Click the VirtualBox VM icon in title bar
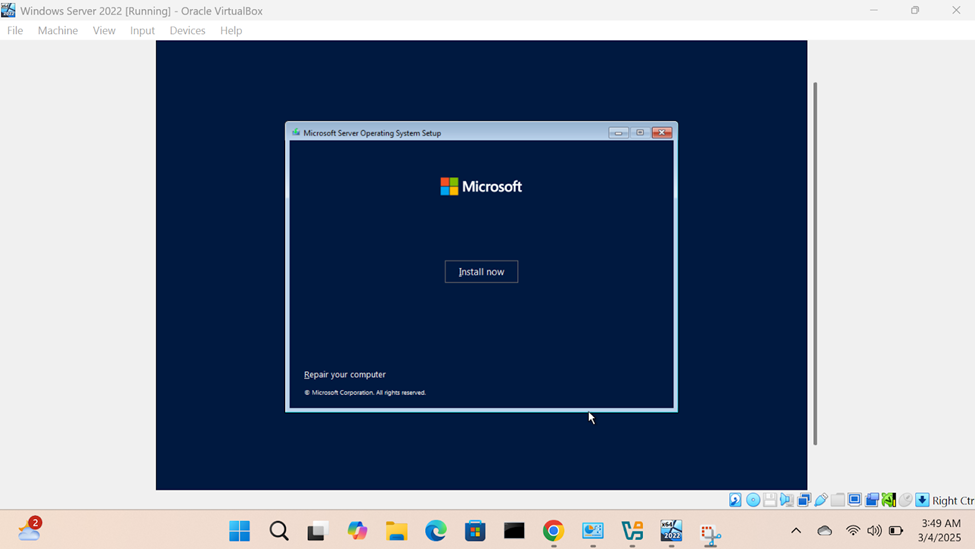The width and height of the screenshot is (975, 549). [8, 11]
